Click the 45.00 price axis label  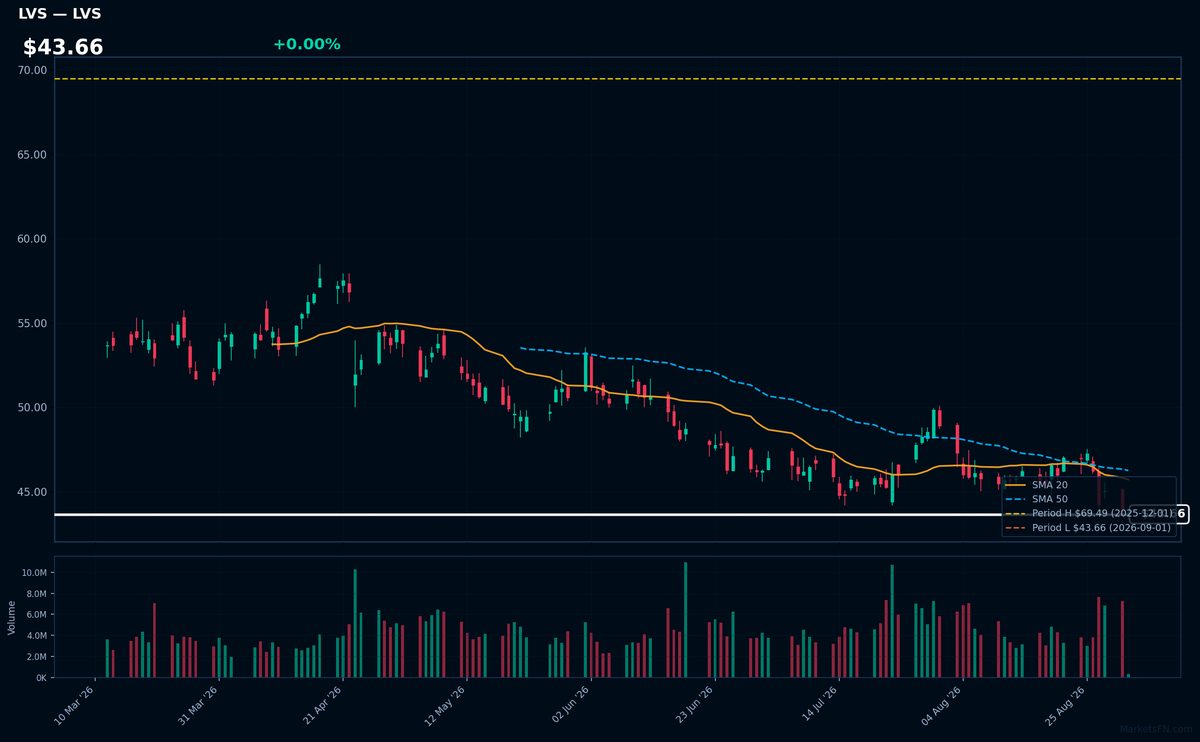32,492
